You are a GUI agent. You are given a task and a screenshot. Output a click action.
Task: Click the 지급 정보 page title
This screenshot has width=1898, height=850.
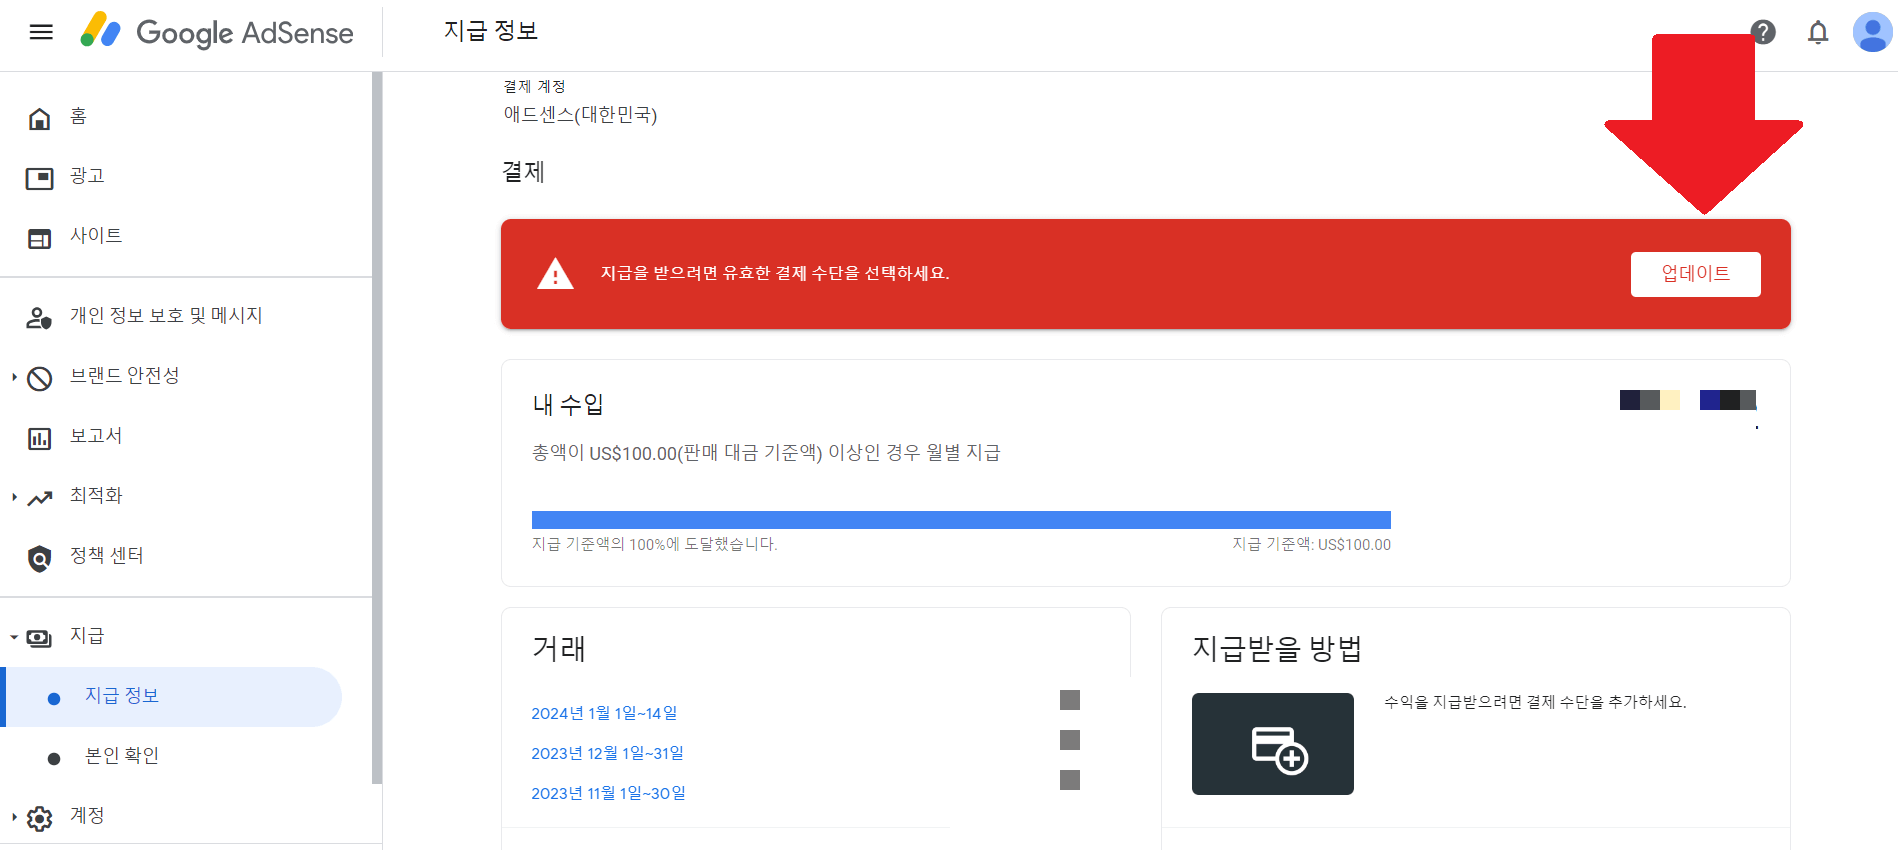(x=491, y=31)
